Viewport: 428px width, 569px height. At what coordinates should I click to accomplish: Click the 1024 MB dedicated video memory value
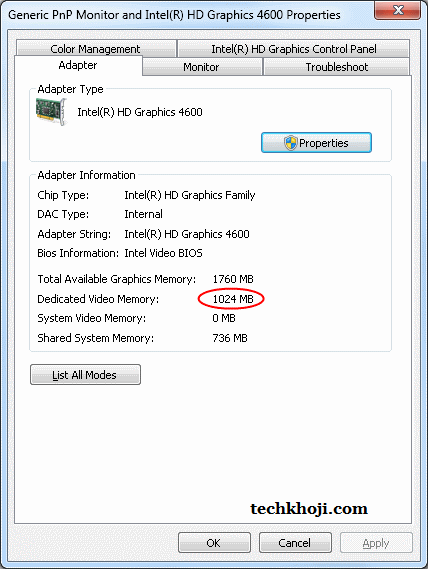pyautogui.click(x=233, y=299)
